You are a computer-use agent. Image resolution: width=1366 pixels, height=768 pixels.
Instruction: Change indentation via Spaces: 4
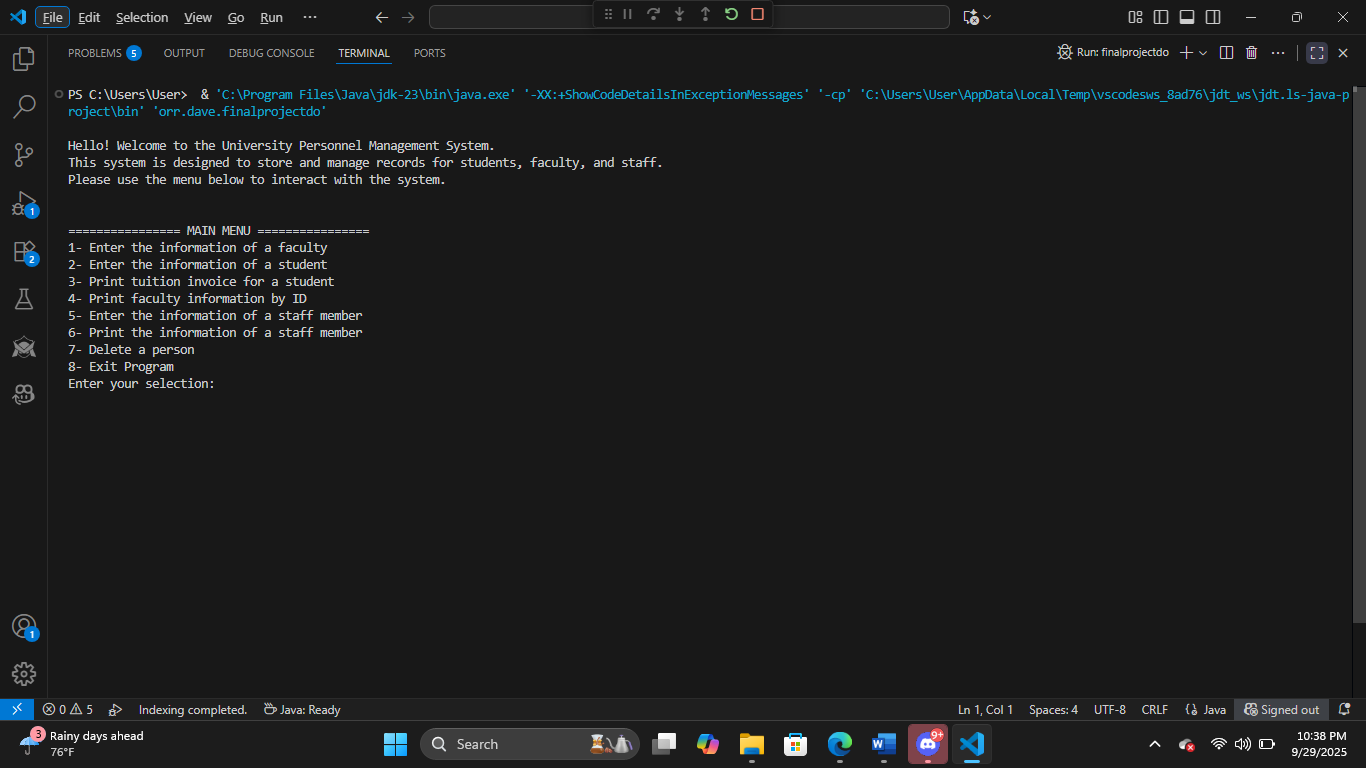pos(1053,709)
